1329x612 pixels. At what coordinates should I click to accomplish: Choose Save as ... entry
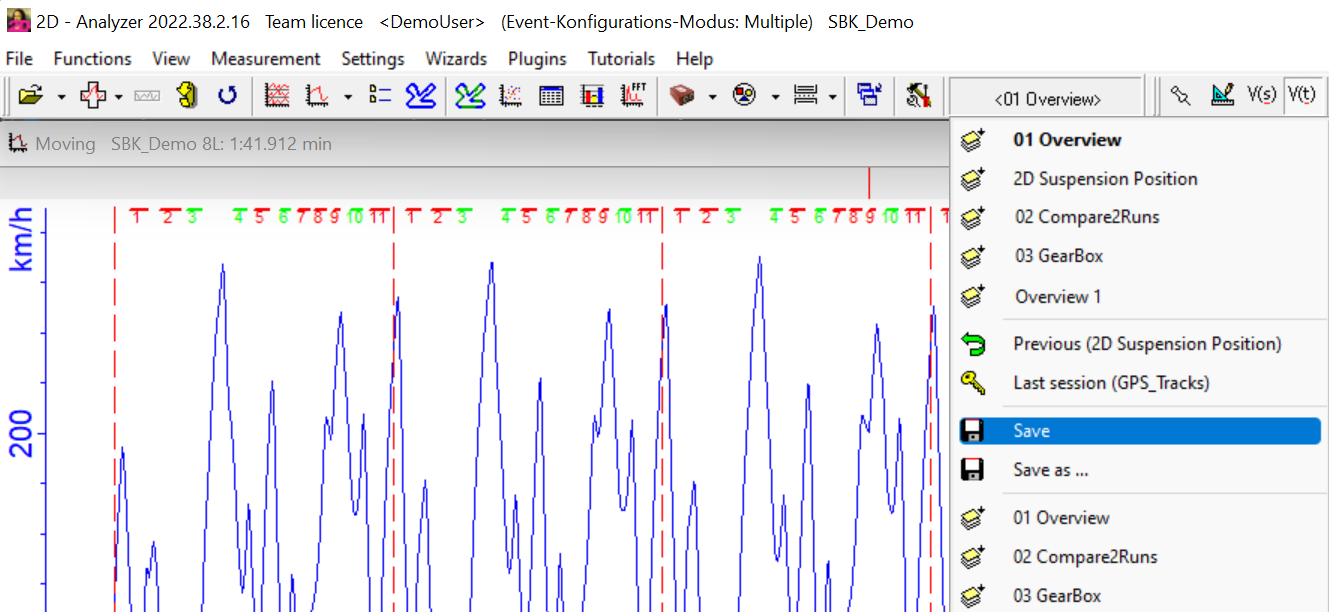point(1050,470)
